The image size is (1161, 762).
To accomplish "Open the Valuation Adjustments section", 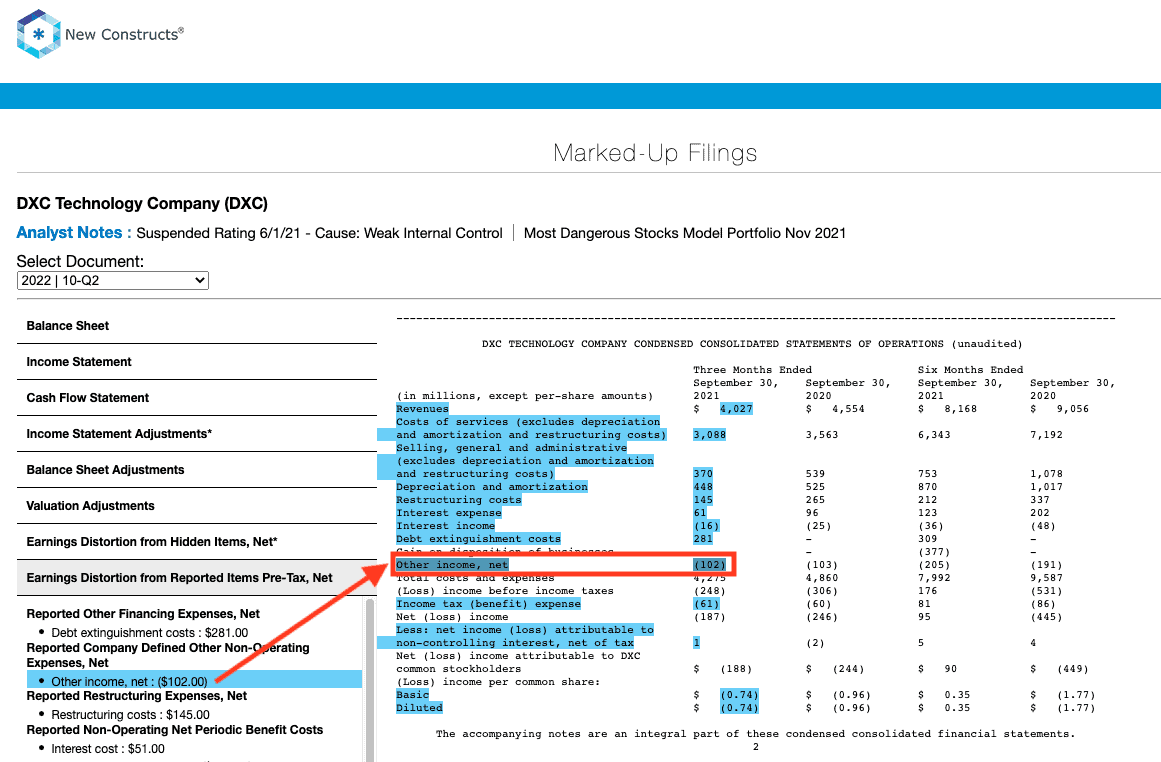I will 197,506.
